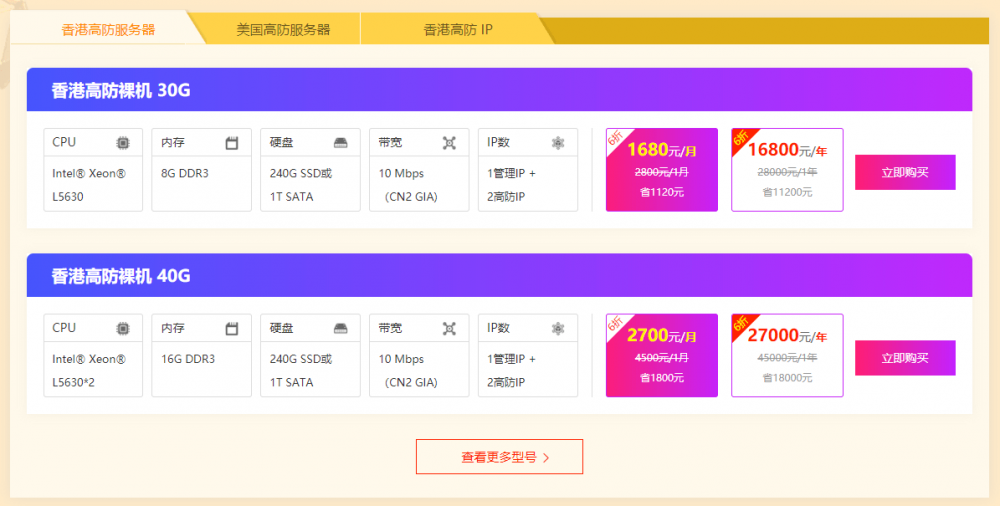The height and width of the screenshot is (506, 1000).
Task: Switch to 美国高防服务器 tab
Action: click(283, 29)
